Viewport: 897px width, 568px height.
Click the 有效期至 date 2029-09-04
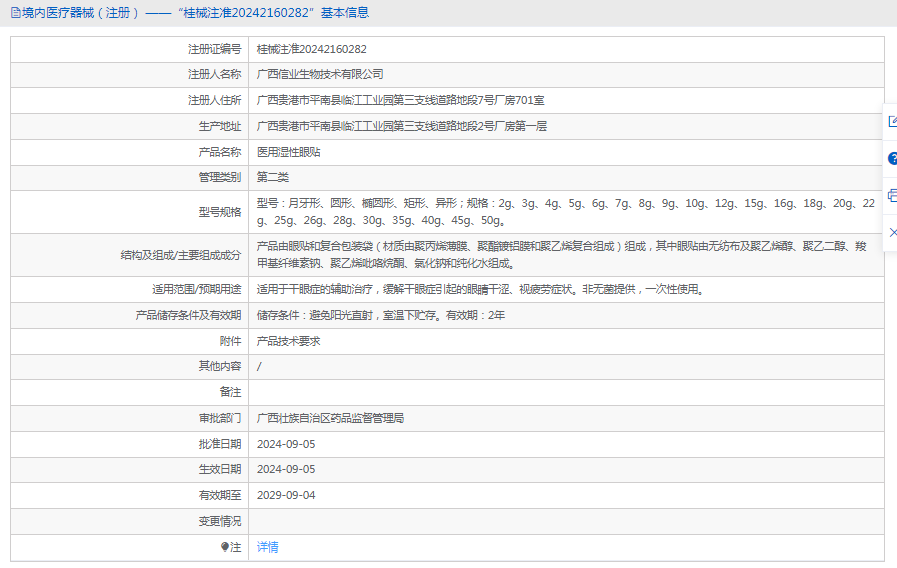click(x=286, y=495)
